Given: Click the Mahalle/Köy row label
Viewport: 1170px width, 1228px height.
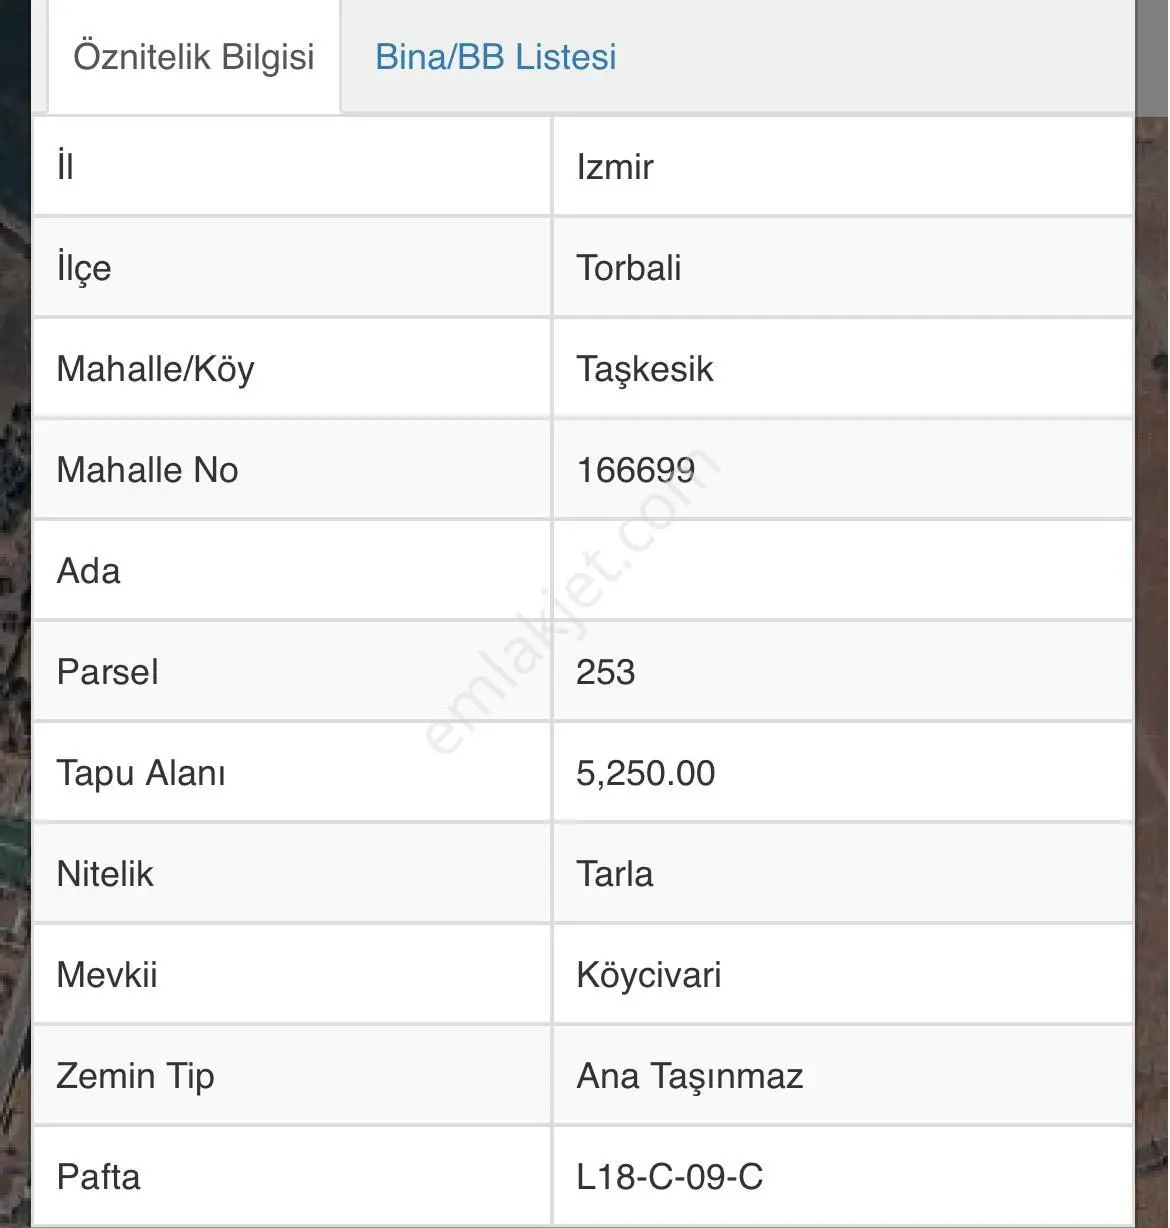Looking at the screenshot, I should (x=155, y=369).
